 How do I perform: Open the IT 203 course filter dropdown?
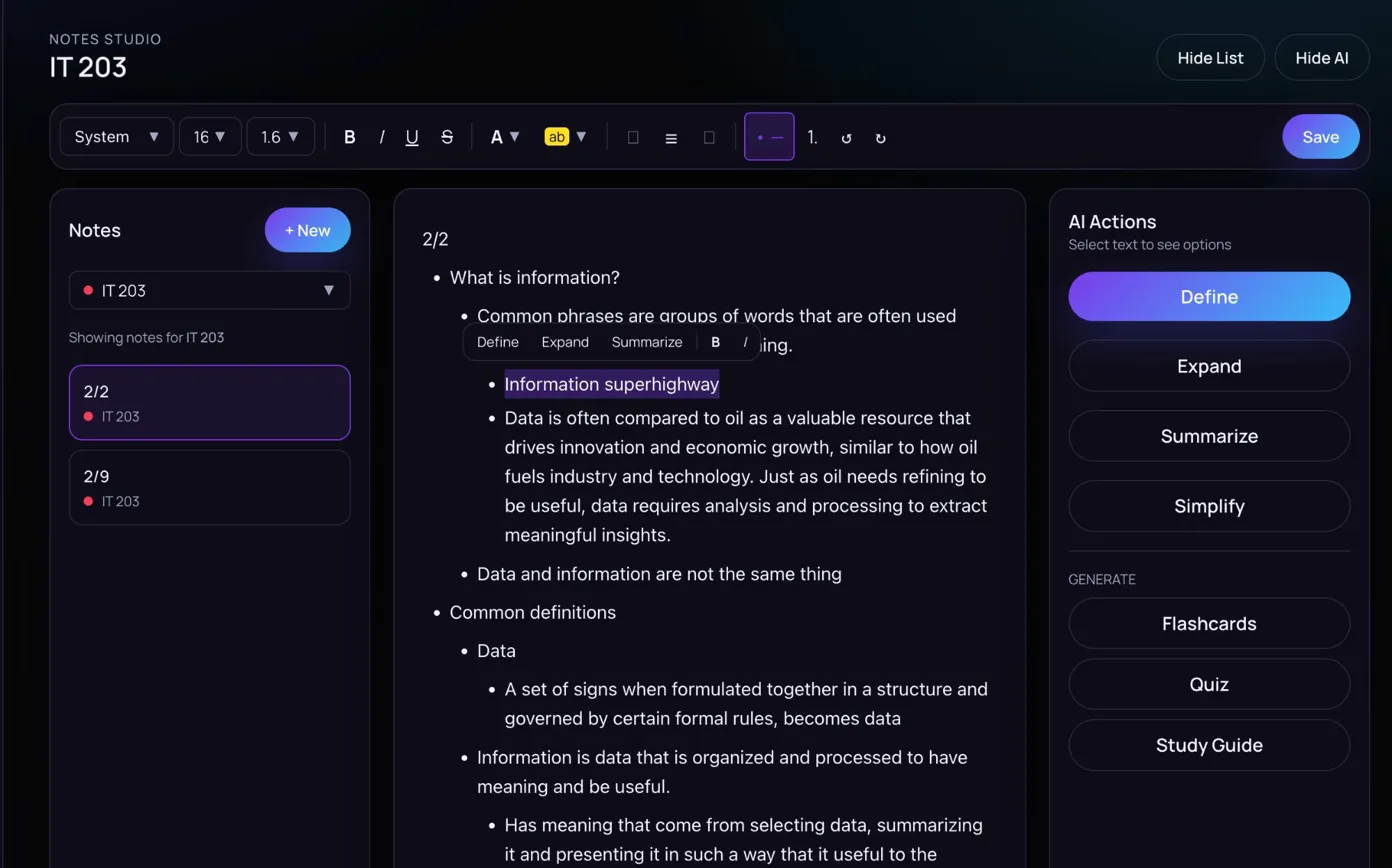(209, 291)
